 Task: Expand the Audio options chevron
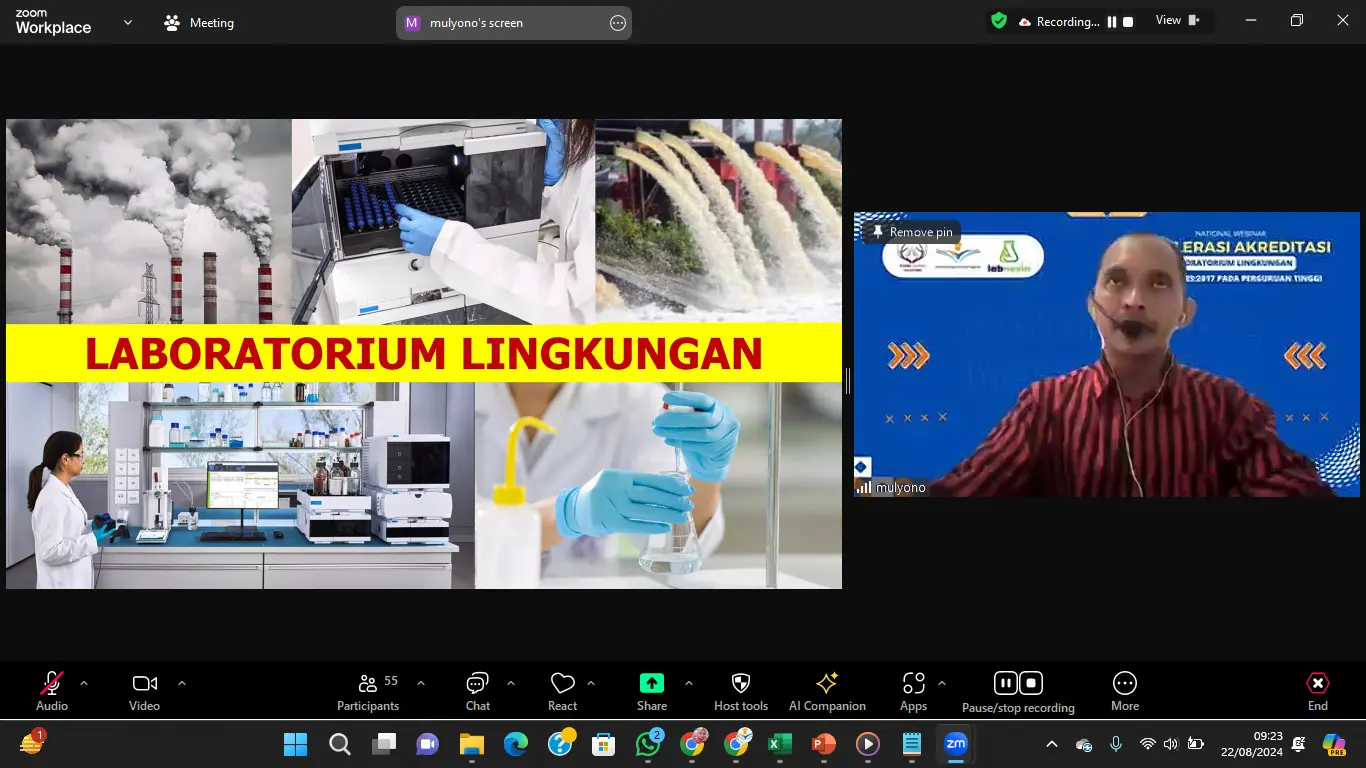(x=83, y=684)
